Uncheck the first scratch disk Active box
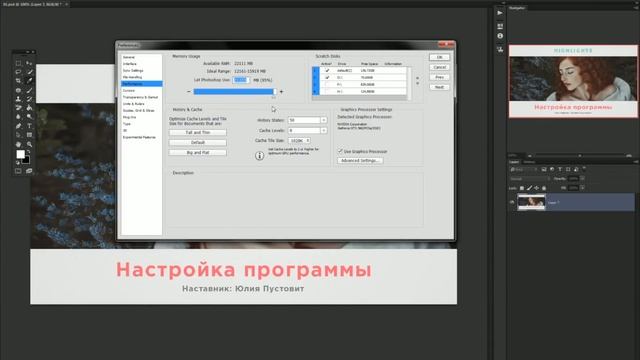The image size is (640, 360). (x=327, y=71)
